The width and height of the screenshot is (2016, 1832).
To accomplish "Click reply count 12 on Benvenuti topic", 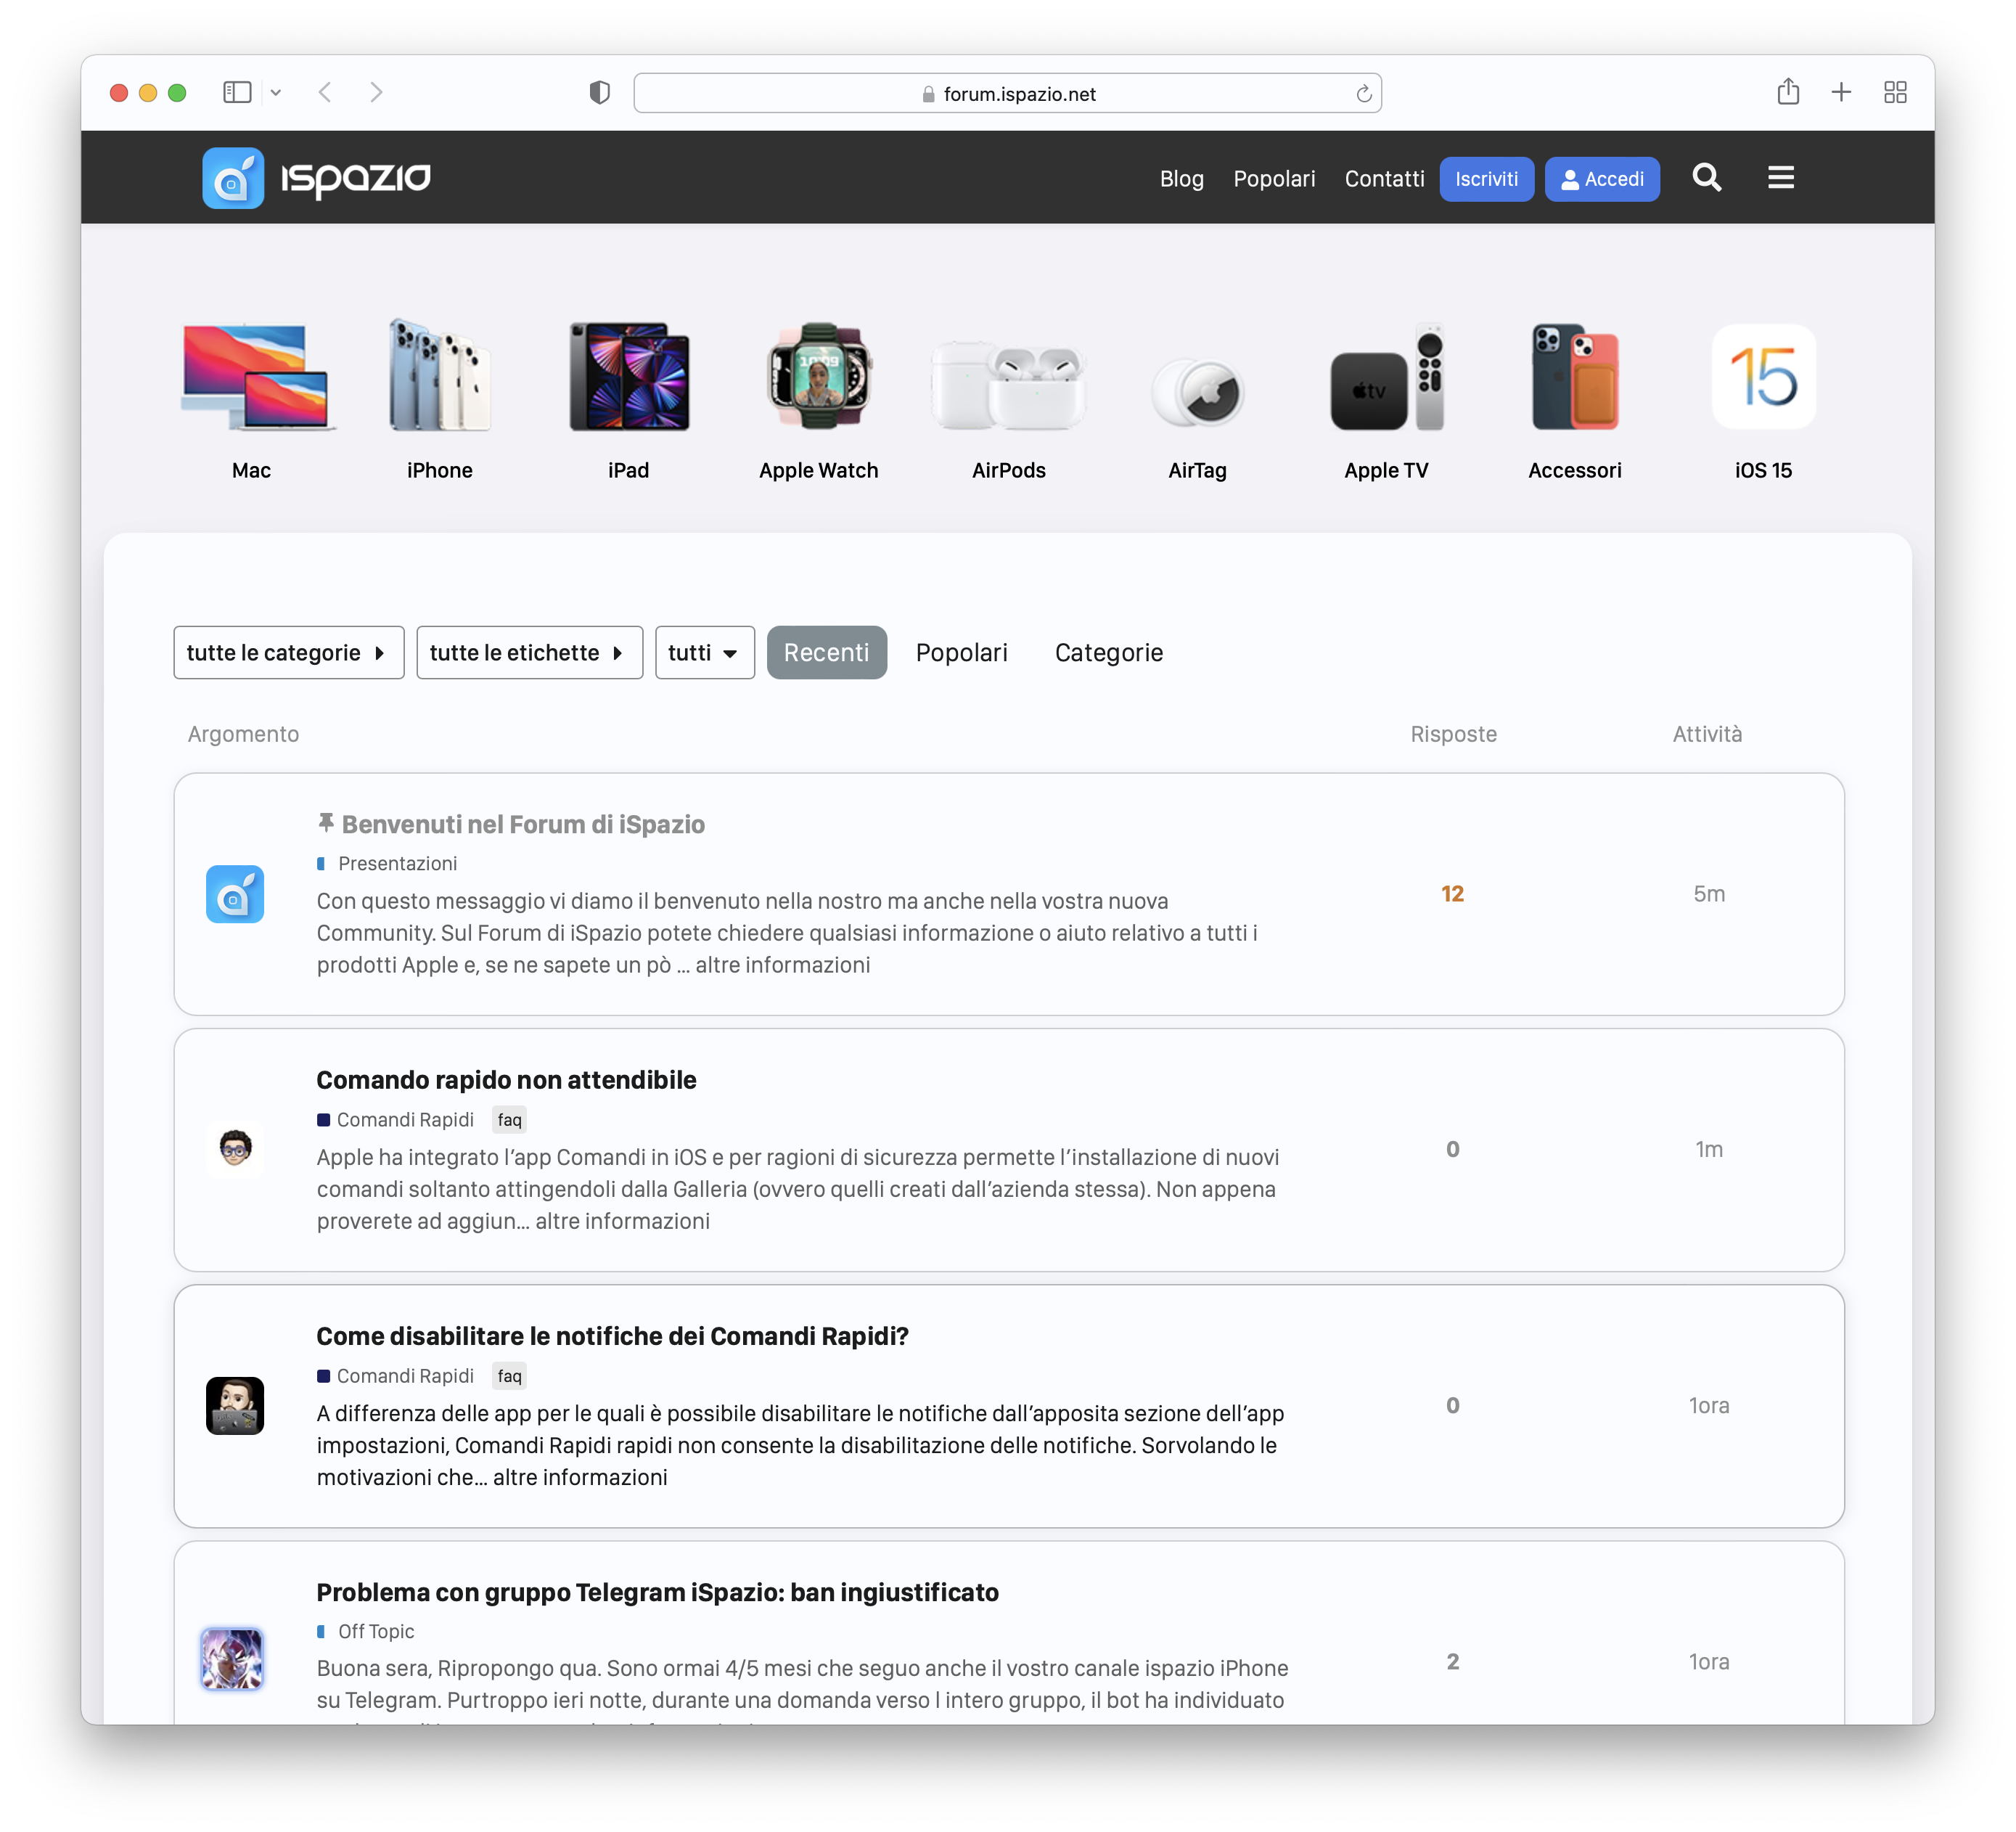I will (1452, 894).
